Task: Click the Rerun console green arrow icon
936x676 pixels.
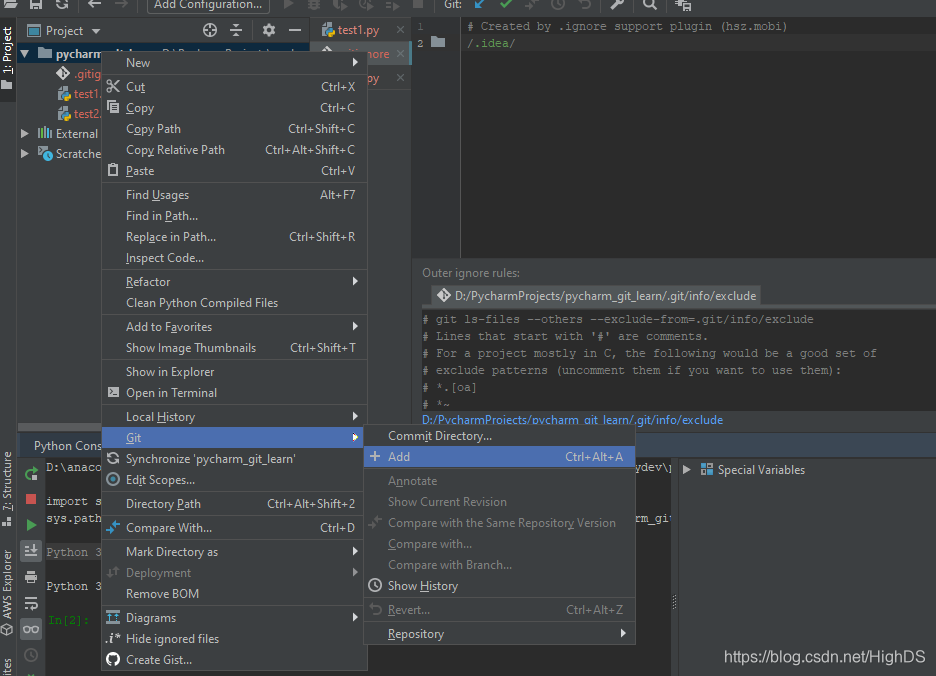Action: click(31, 474)
